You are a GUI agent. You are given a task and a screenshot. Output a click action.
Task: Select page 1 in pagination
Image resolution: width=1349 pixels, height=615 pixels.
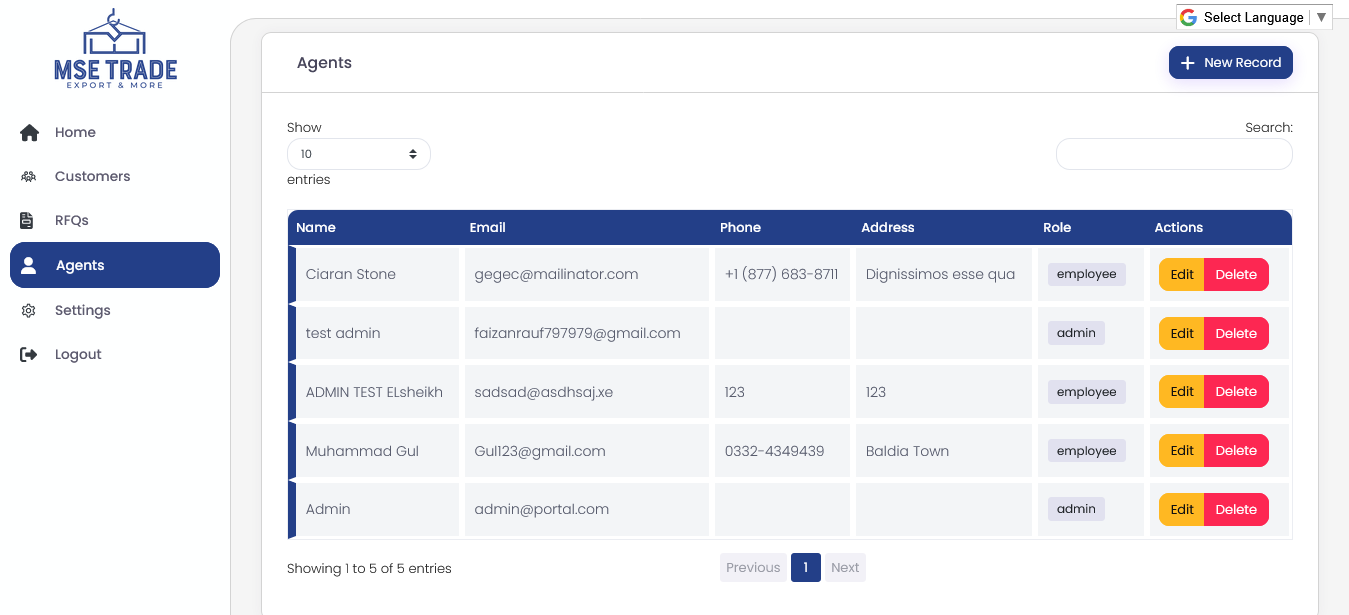805,567
